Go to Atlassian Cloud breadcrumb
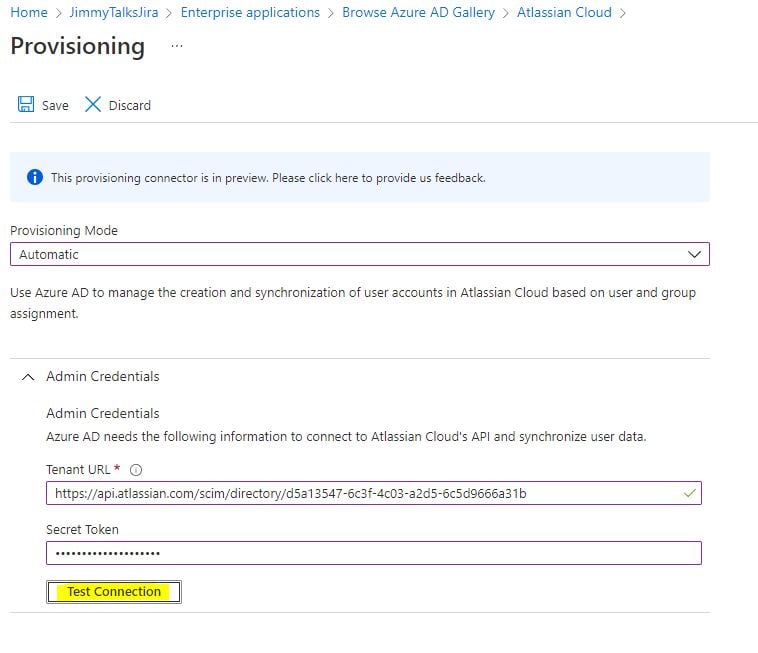 [x=564, y=12]
